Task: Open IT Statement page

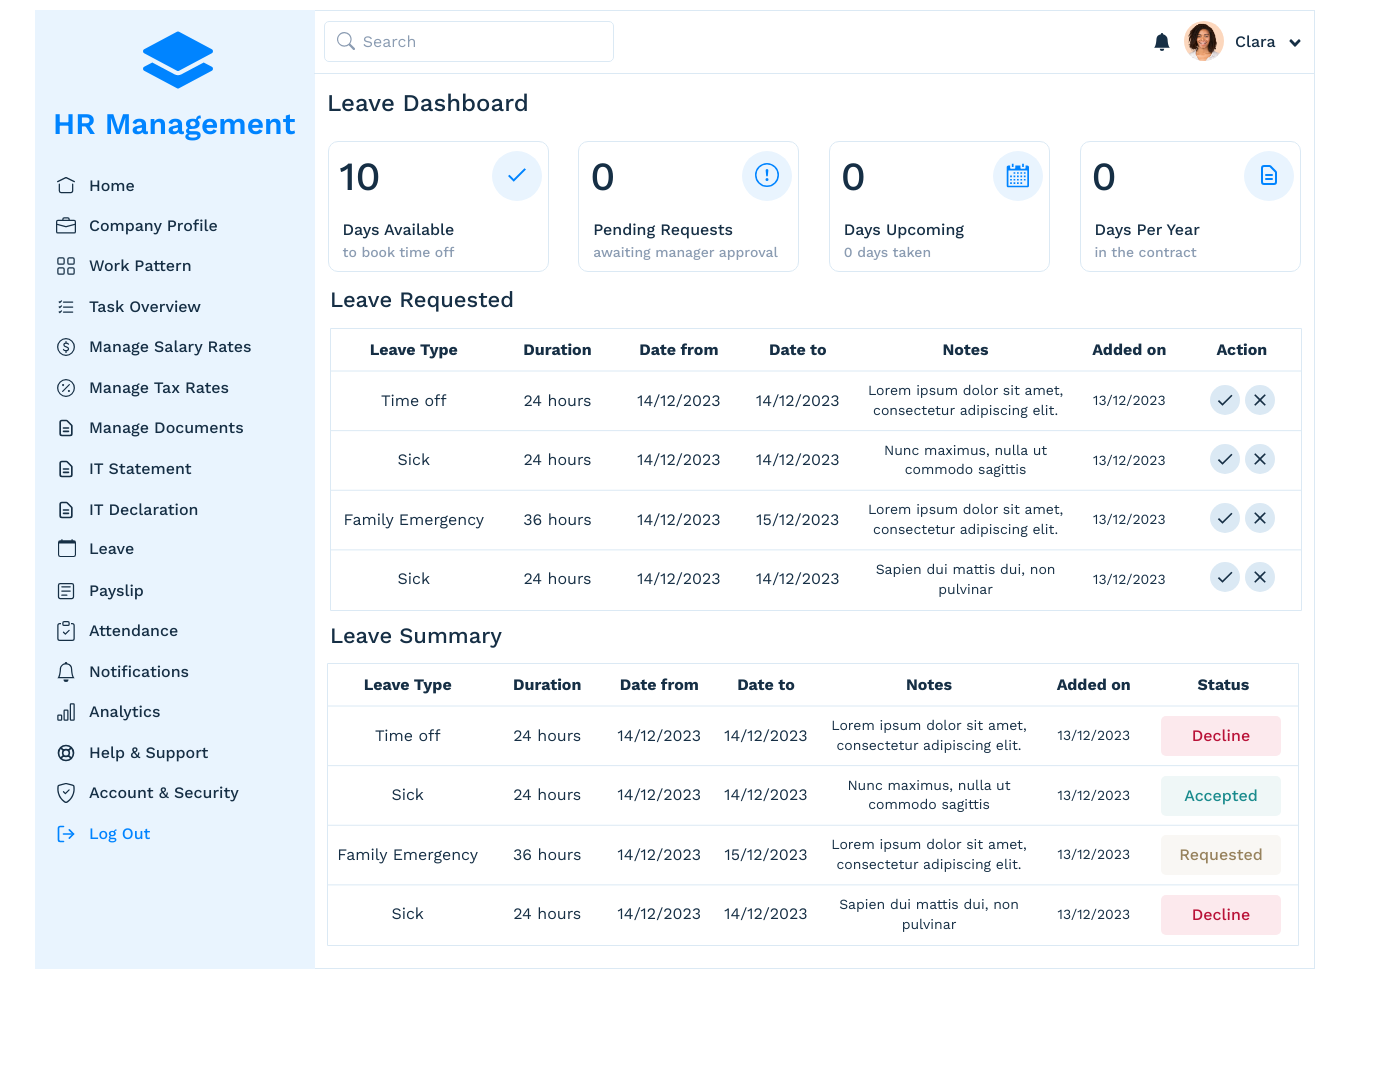Action: (140, 469)
